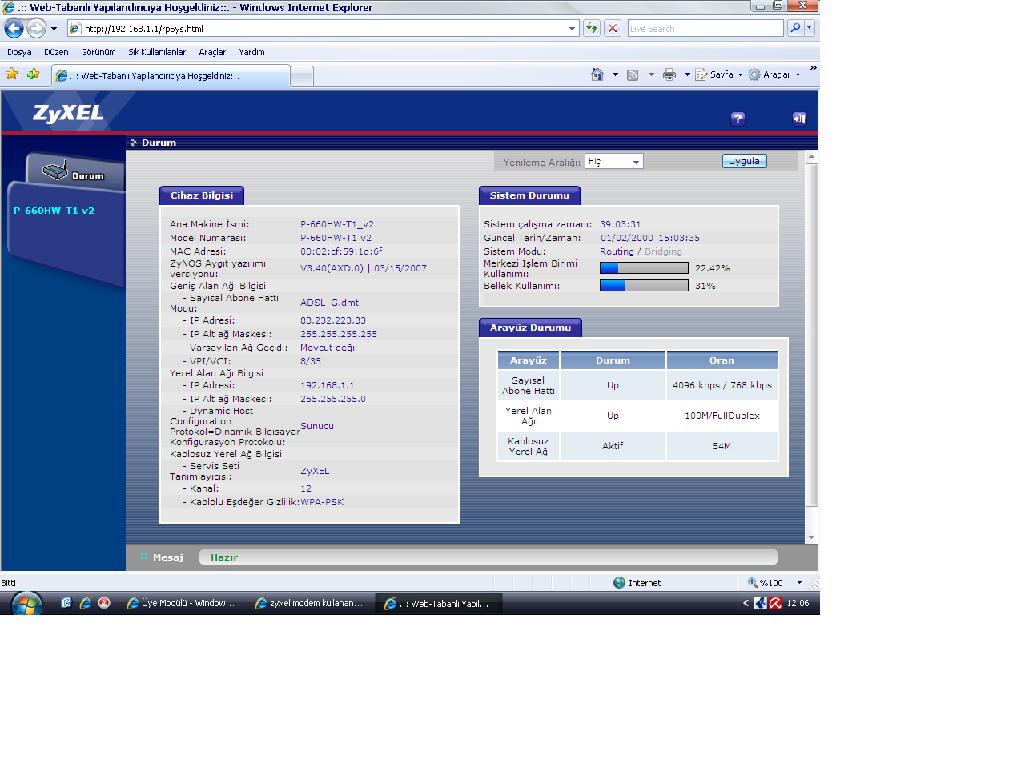Click the Cihaz Bilgisi section header
This screenshot has width=1024, height=768.
tap(201, 195)
